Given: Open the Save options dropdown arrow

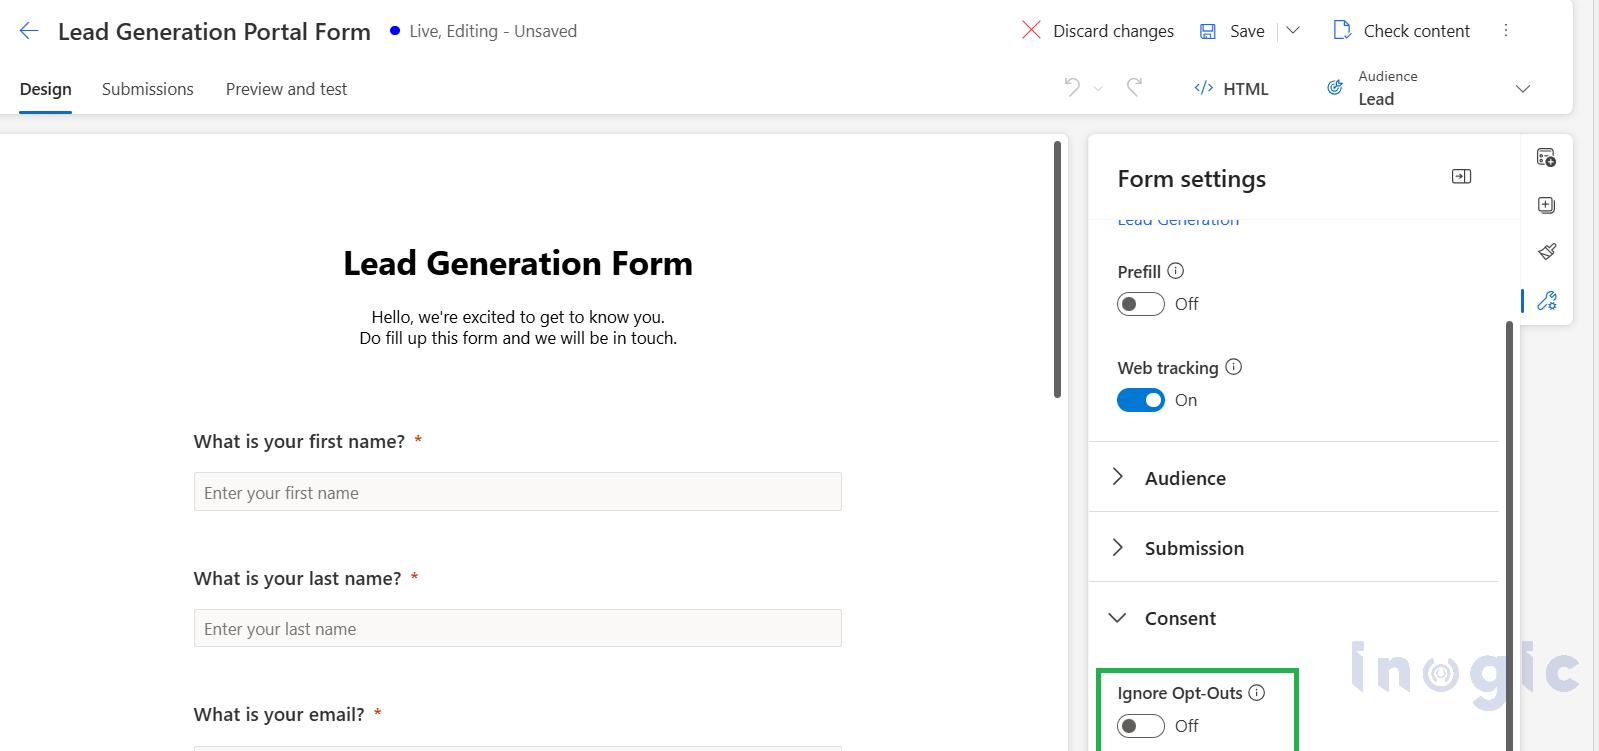Looking at the screenshot, I should (1293, 30).
